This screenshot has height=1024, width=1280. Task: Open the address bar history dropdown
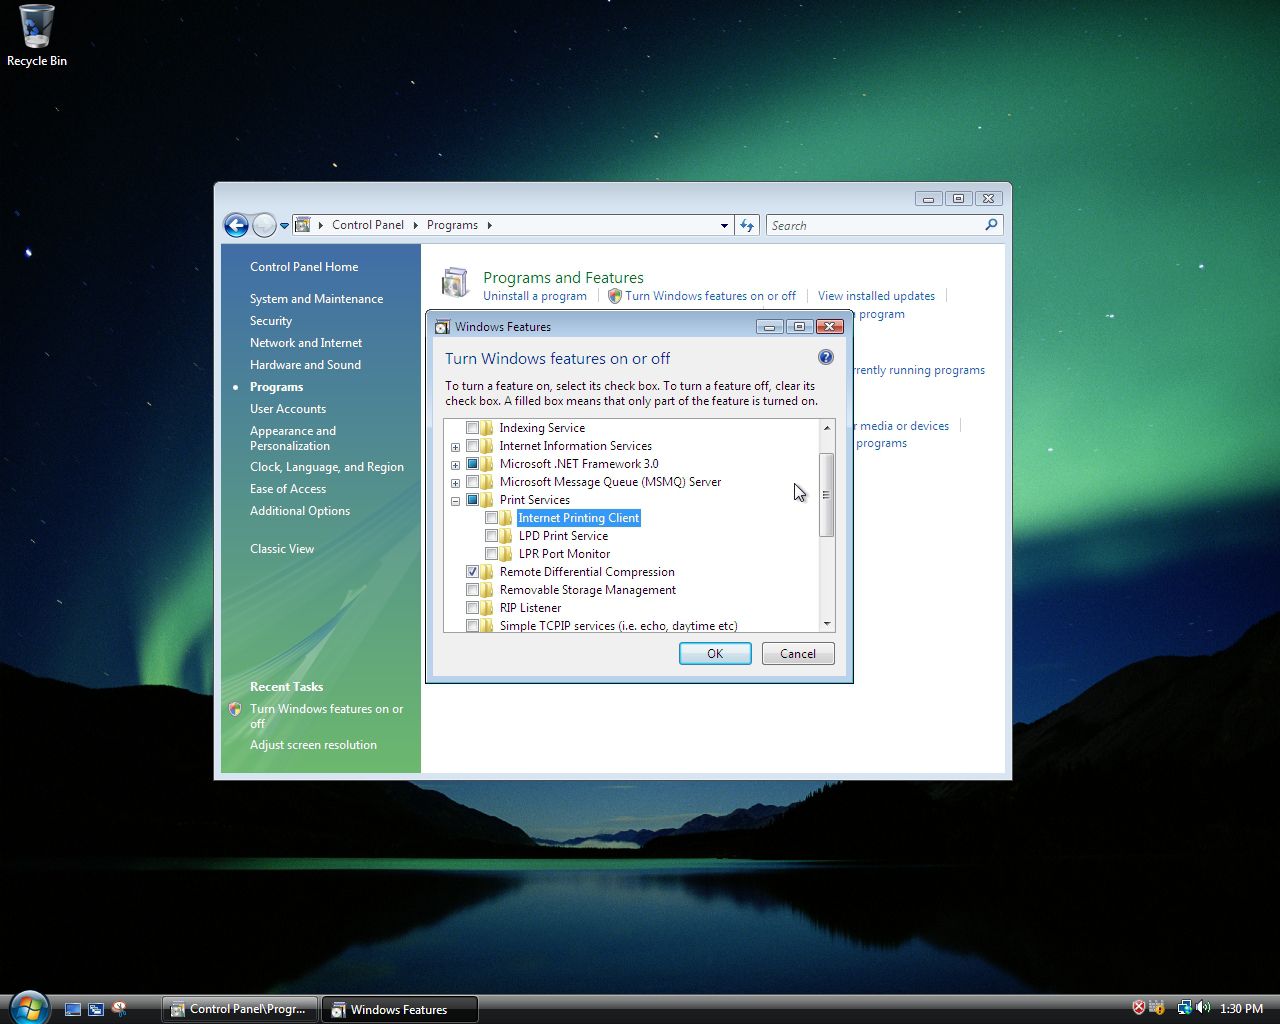(724, 226)
